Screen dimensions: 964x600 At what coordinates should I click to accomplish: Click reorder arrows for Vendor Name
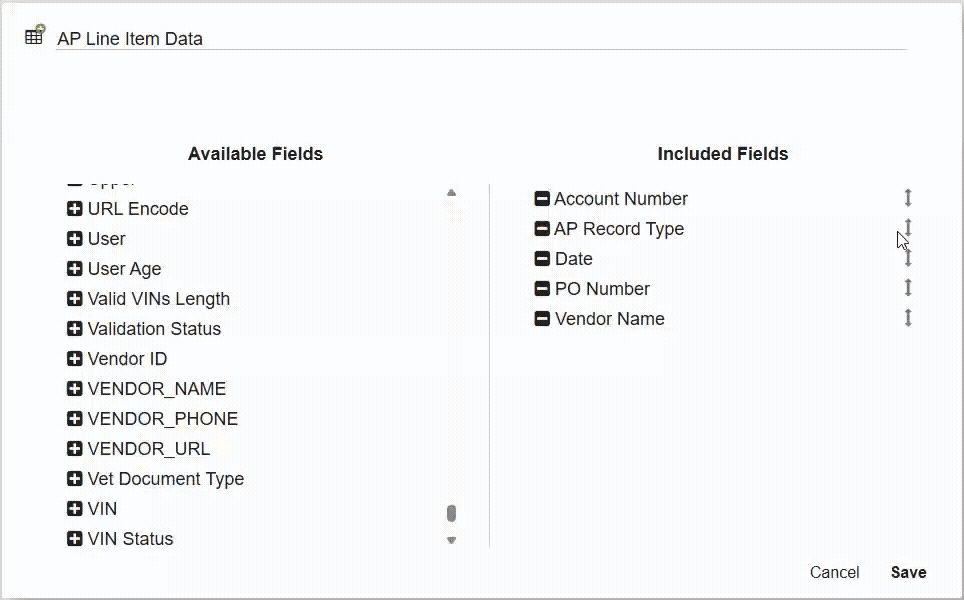pyautogui.click(x=908, y=318)
